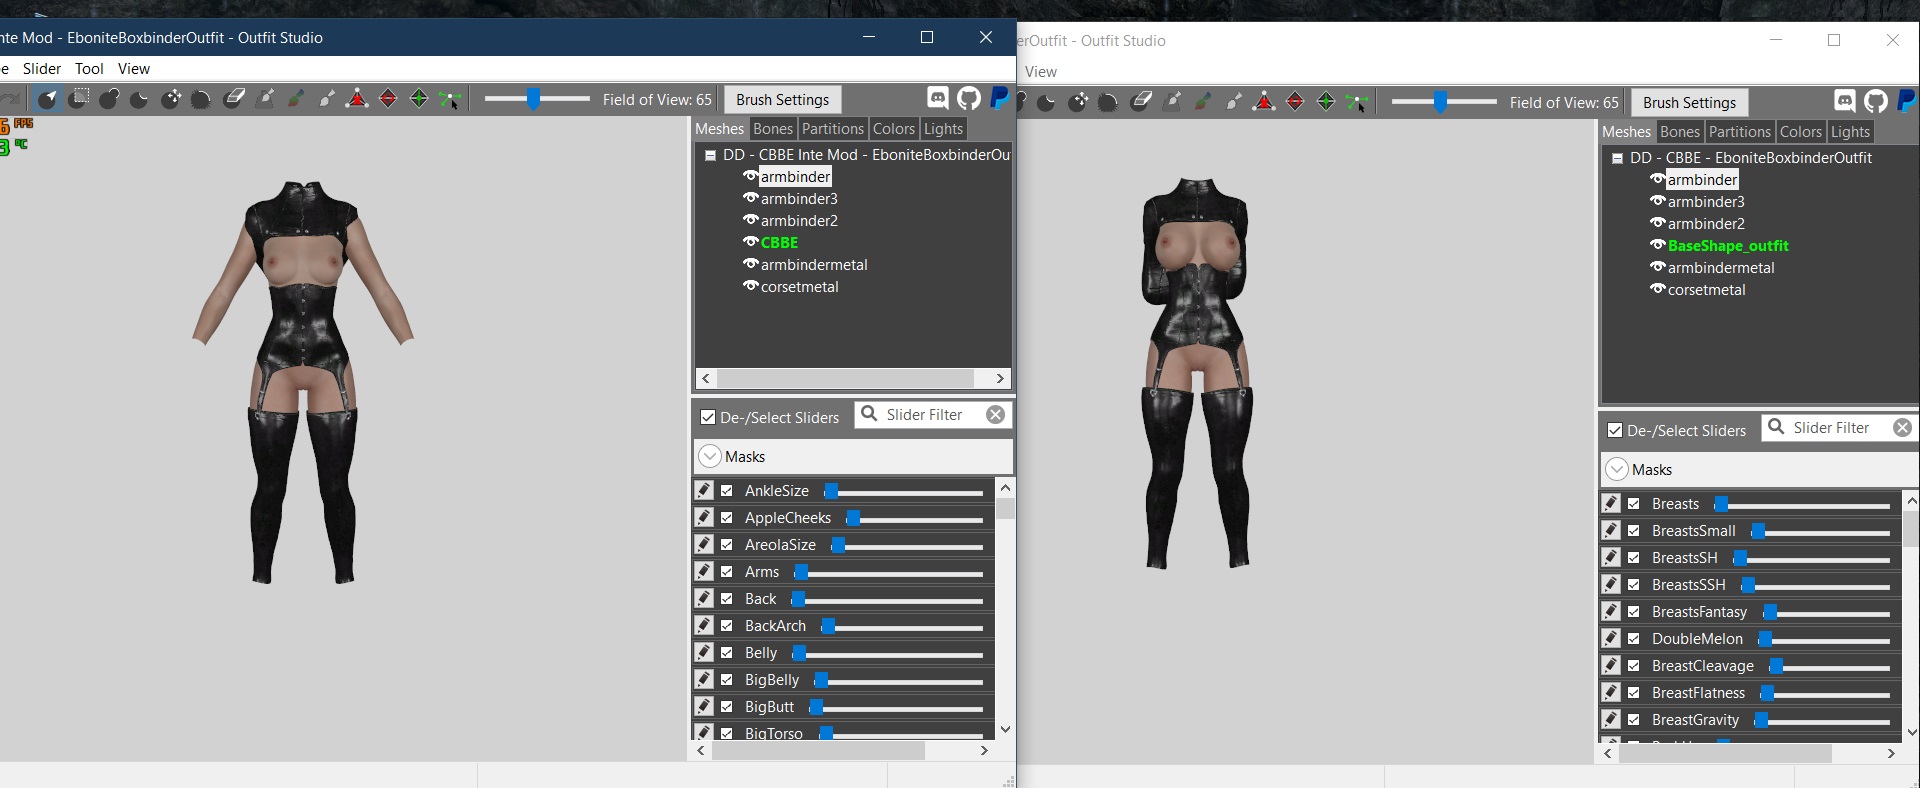This screenshot has width=1920, height=788.
Task: Open the Slider menu
Action: point(42,68)
